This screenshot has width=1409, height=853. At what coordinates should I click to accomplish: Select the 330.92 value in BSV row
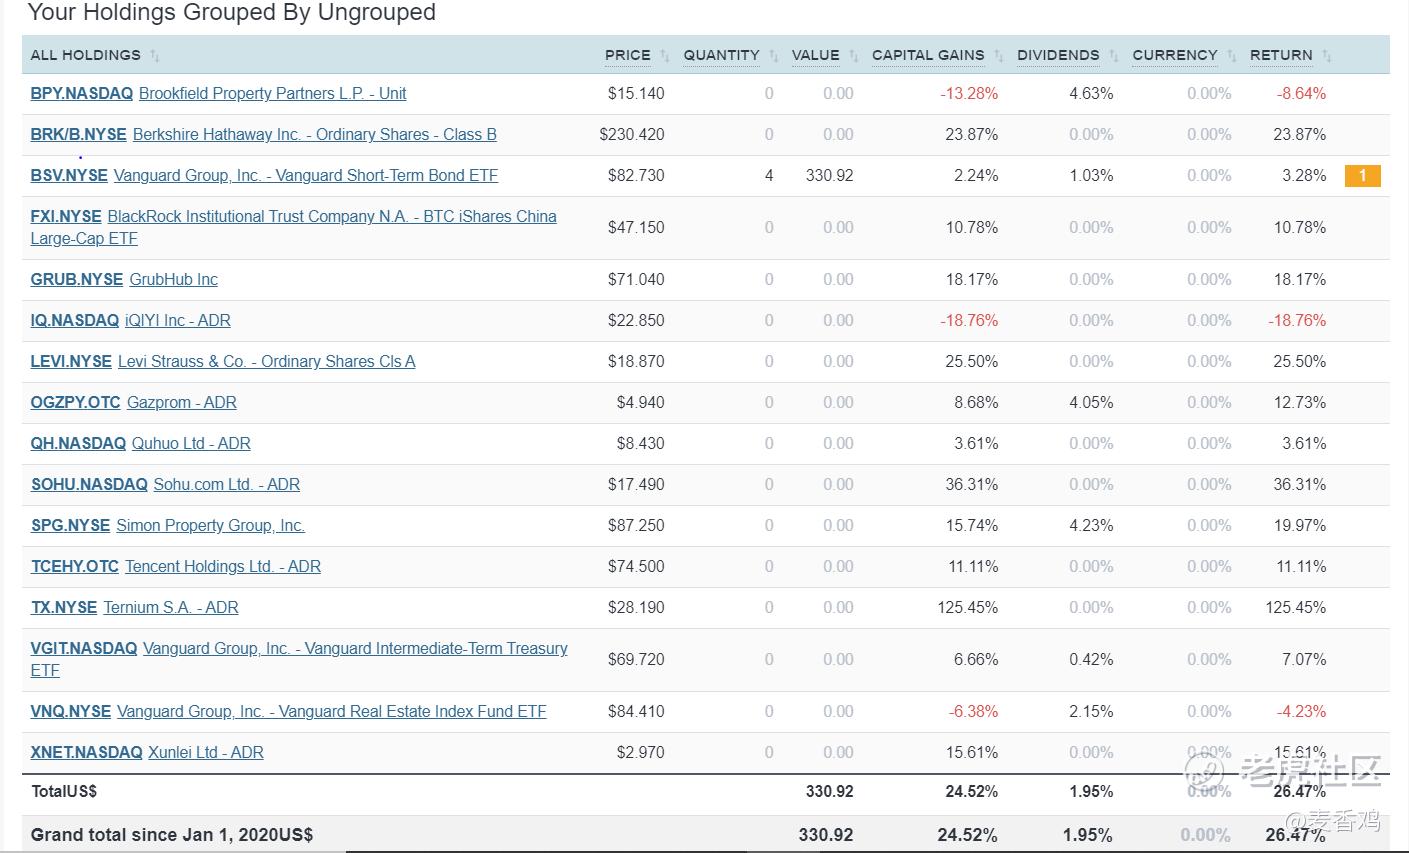pos(830,175)
